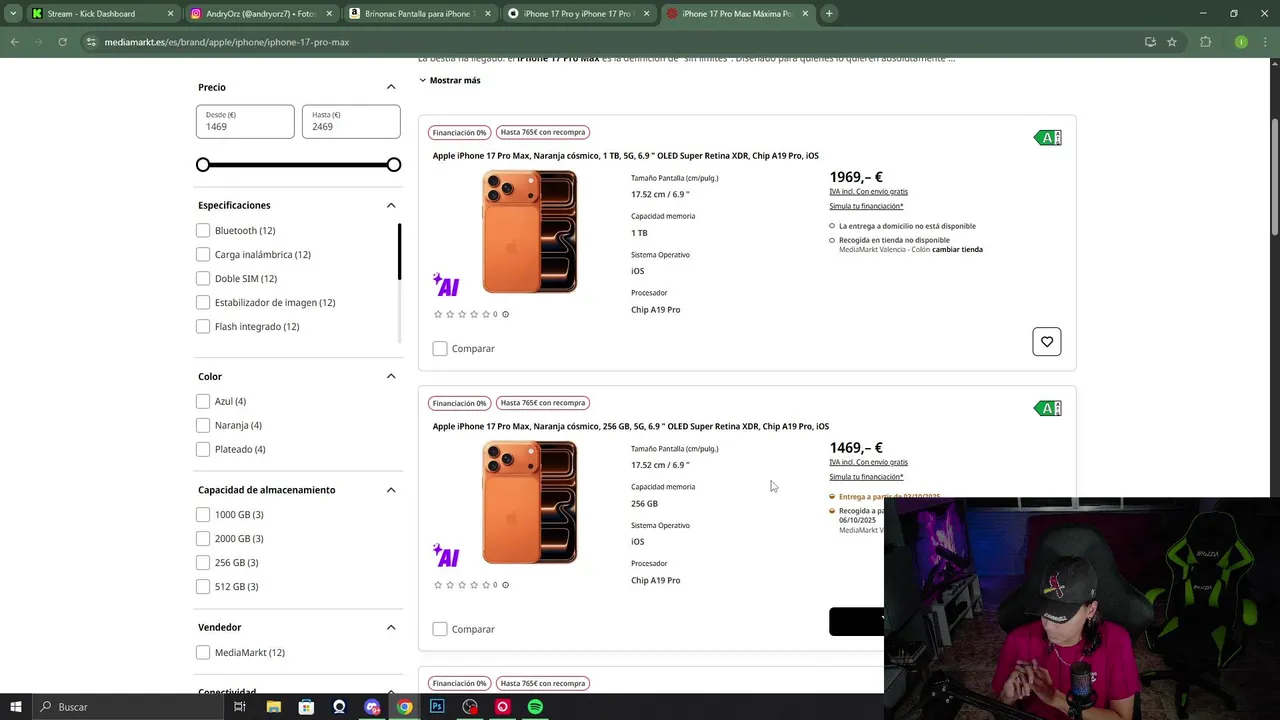Collapse the Vendedor filter section
Viewport: 1280px width, 720px height.
(x=391, y=627)
